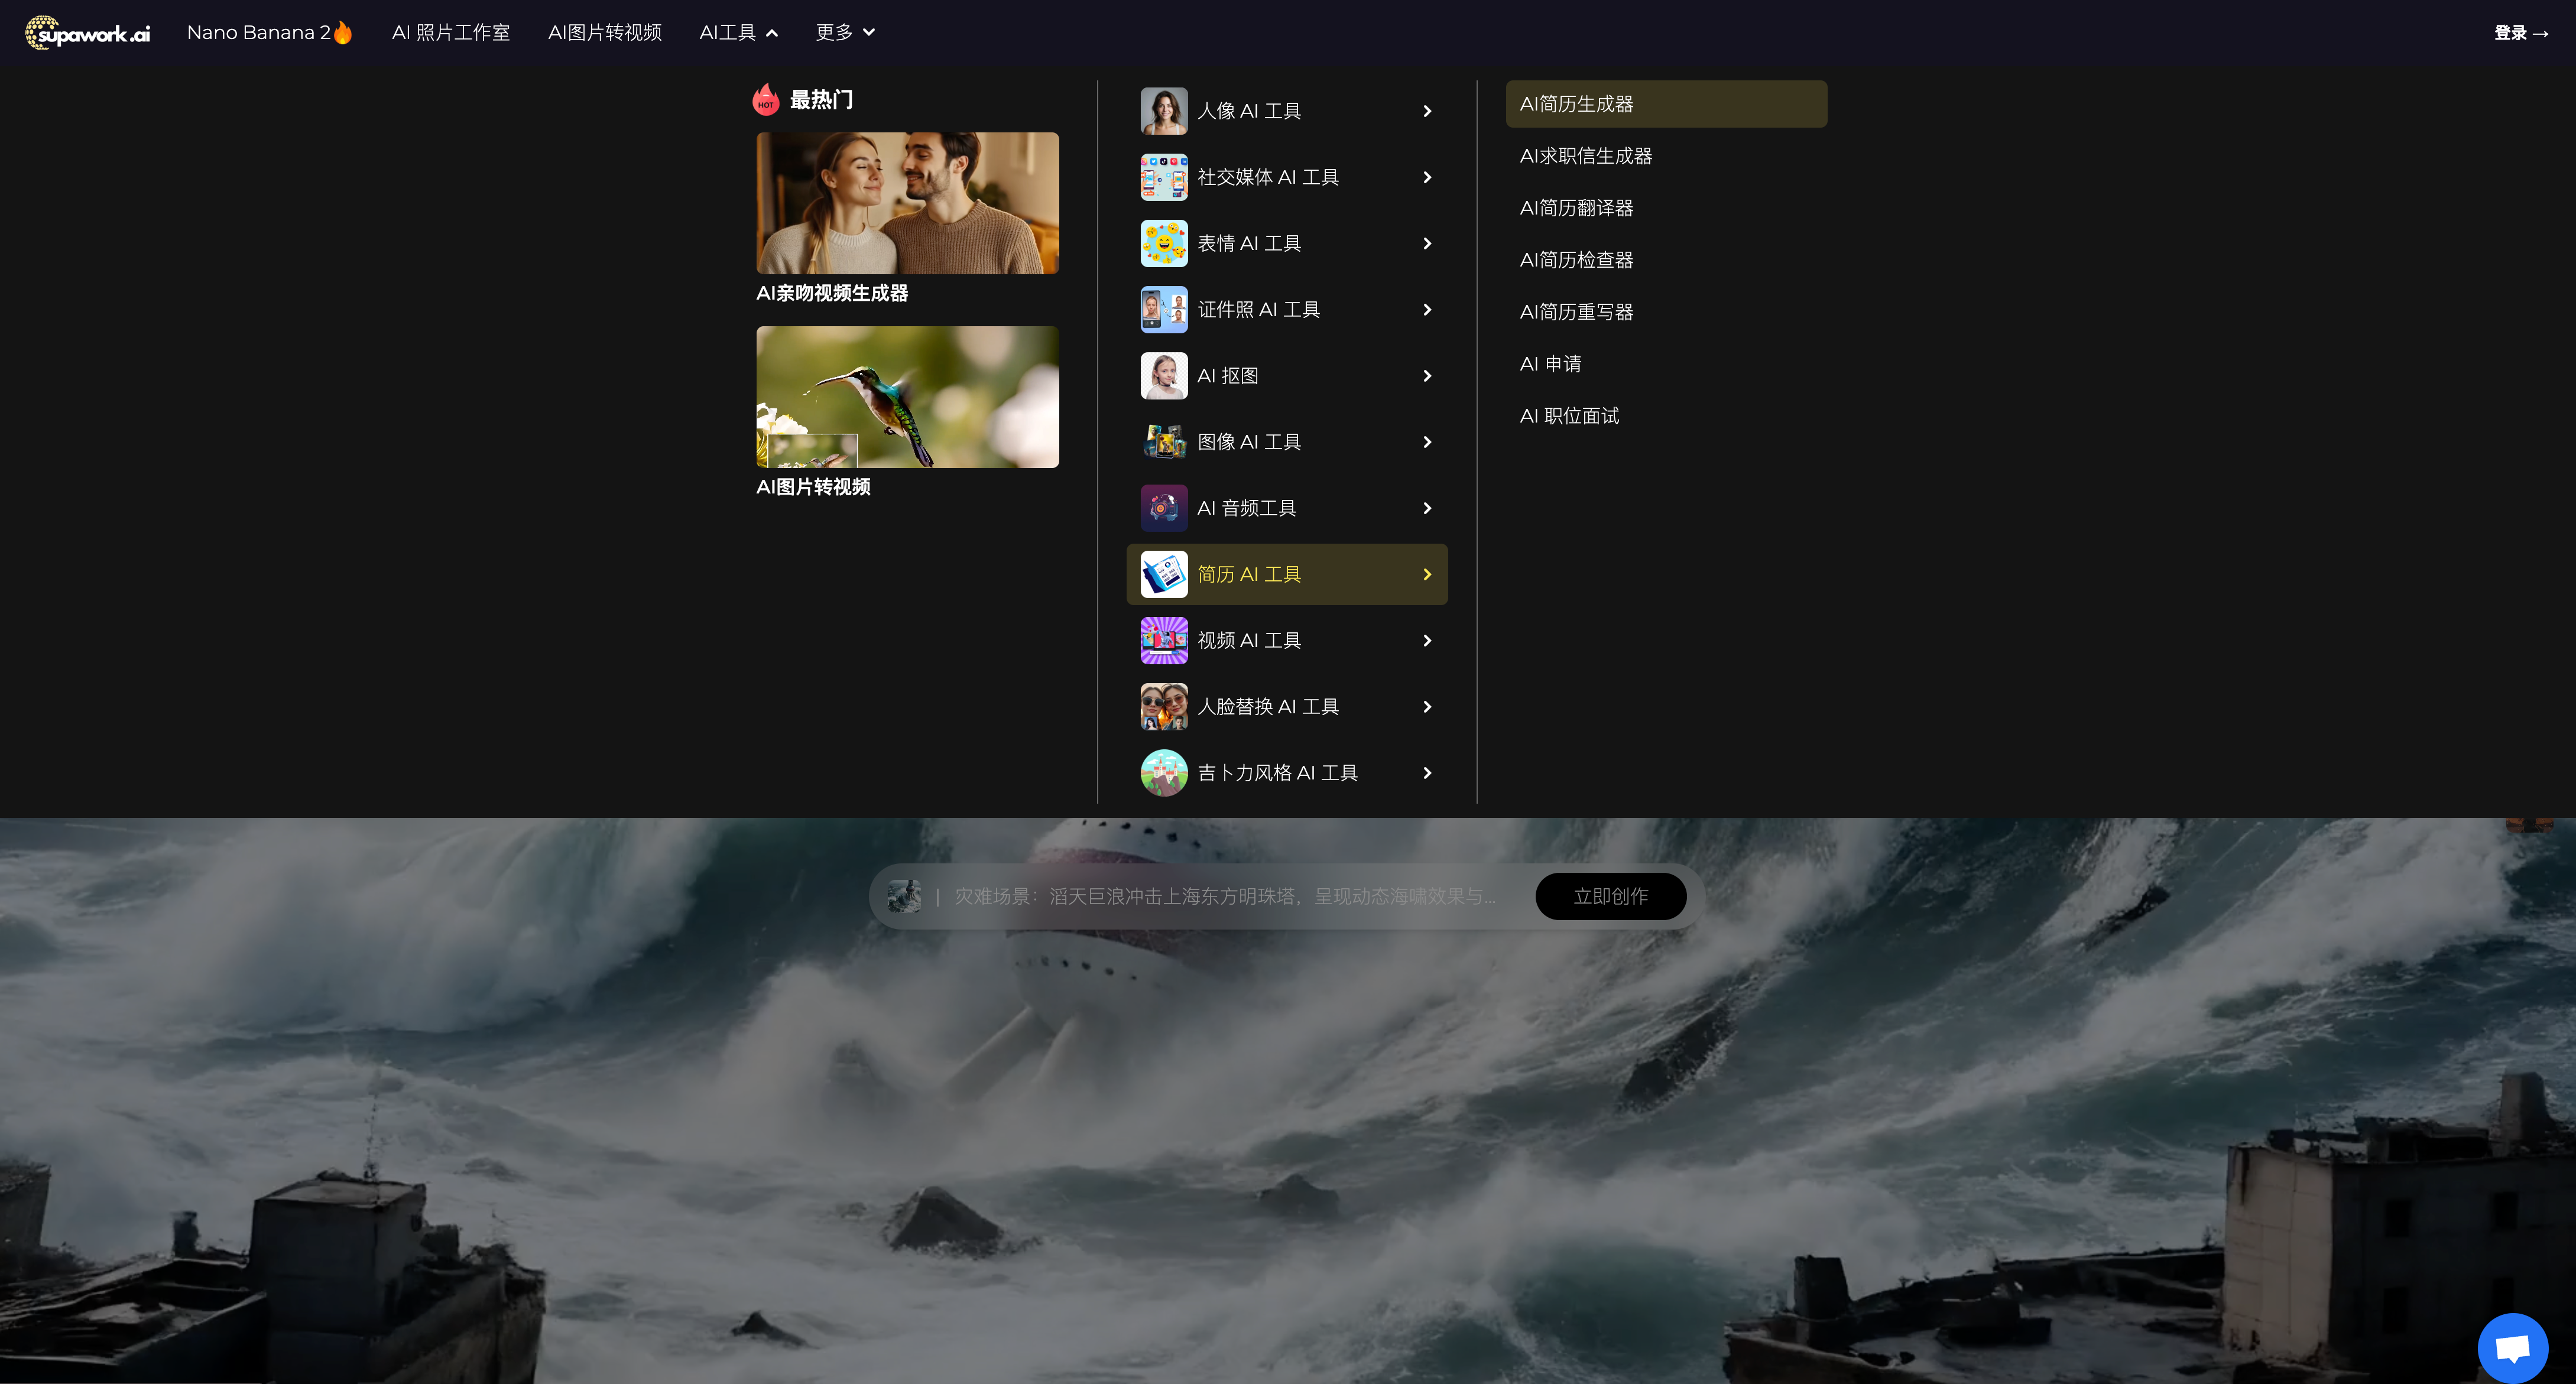
Task: Click the 登录 login link
Action: pos(2519,33)
